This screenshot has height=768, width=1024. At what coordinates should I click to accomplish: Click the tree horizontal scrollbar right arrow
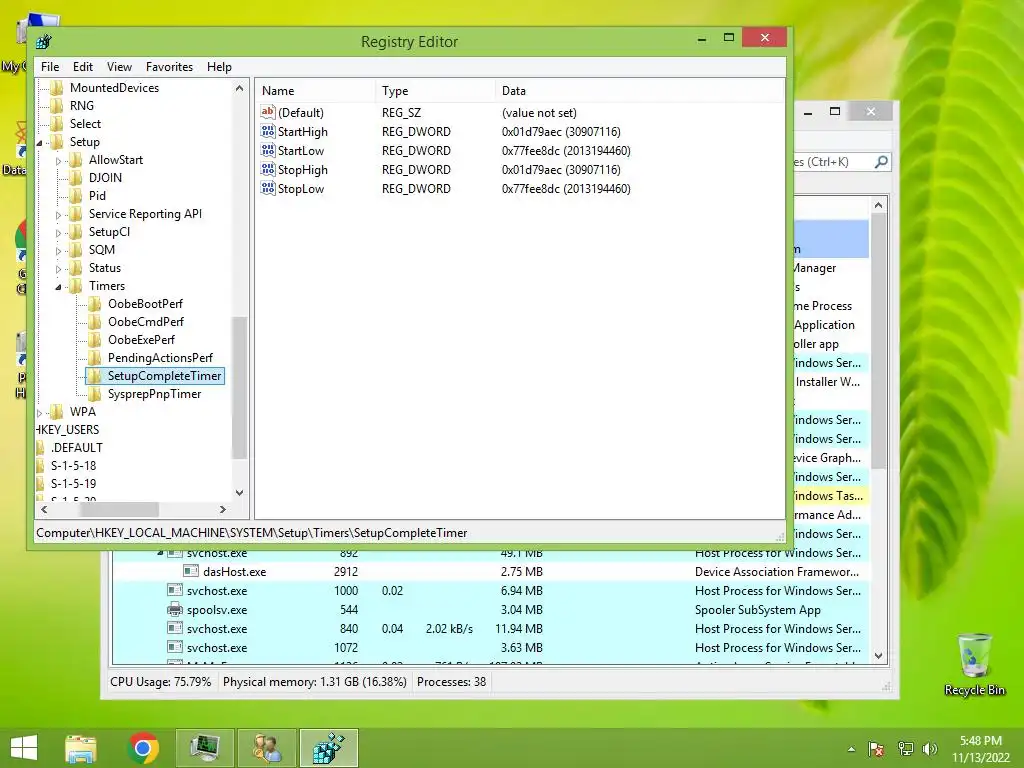click(x=223, y=509)
